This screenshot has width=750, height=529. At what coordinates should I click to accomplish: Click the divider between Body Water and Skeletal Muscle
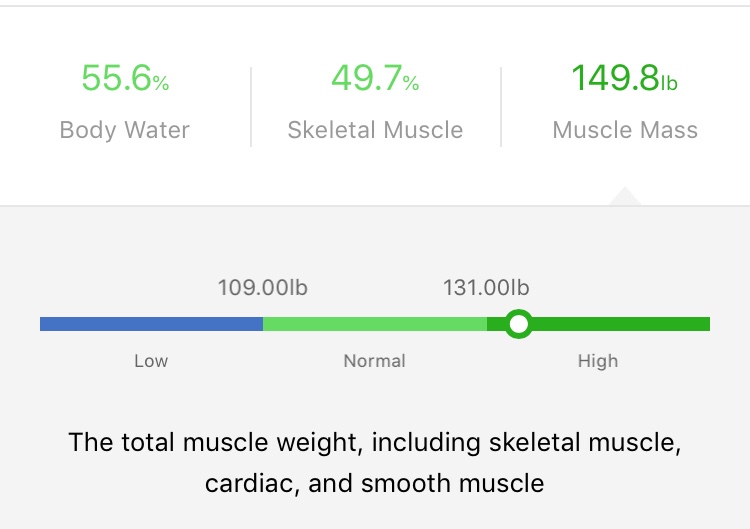click(x=251, y=106)
